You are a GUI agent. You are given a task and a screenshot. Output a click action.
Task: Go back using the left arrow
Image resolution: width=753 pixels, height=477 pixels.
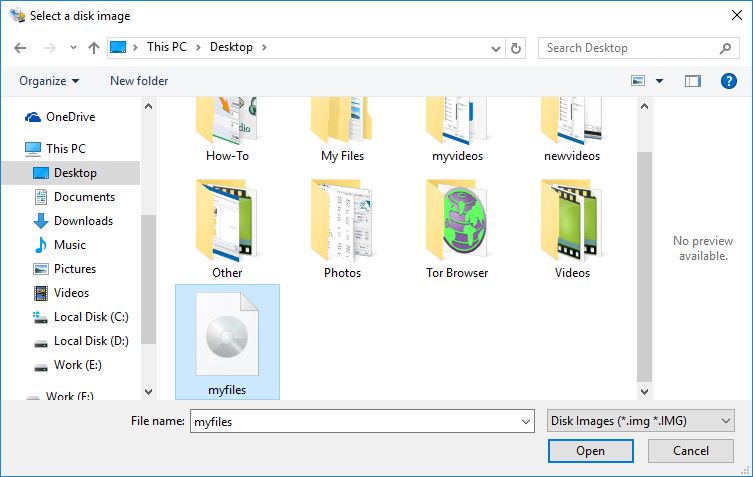coord(20,48)
